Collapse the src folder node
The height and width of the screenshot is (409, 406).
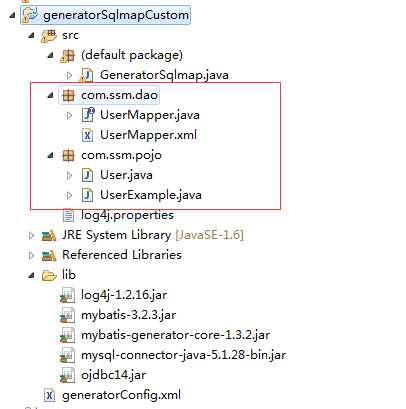coord(32,35)
